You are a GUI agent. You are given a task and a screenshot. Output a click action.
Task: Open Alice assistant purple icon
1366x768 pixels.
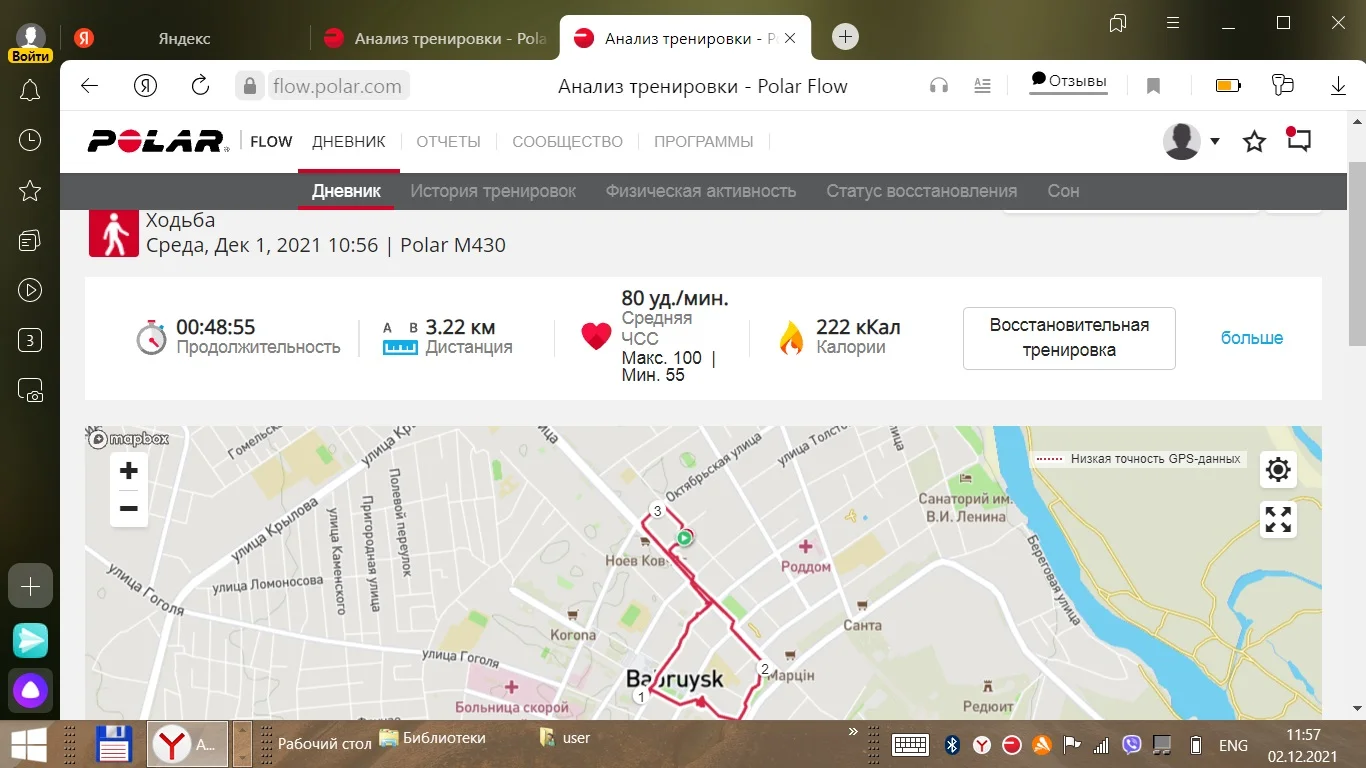click(x=30, y=690)
